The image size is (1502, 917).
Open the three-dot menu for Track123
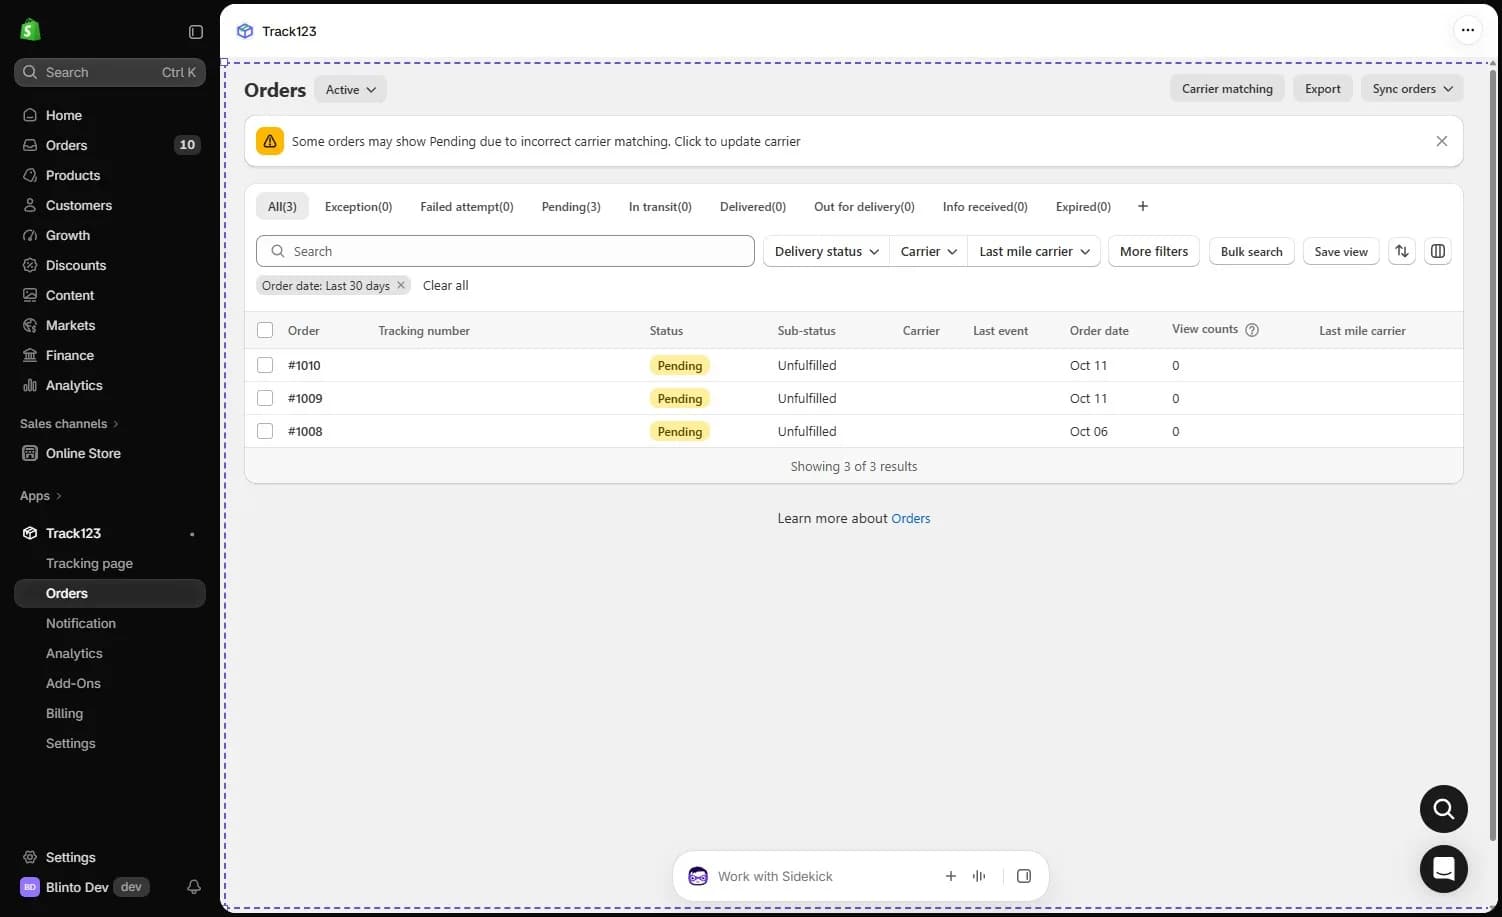click(x=1467, y=30)
